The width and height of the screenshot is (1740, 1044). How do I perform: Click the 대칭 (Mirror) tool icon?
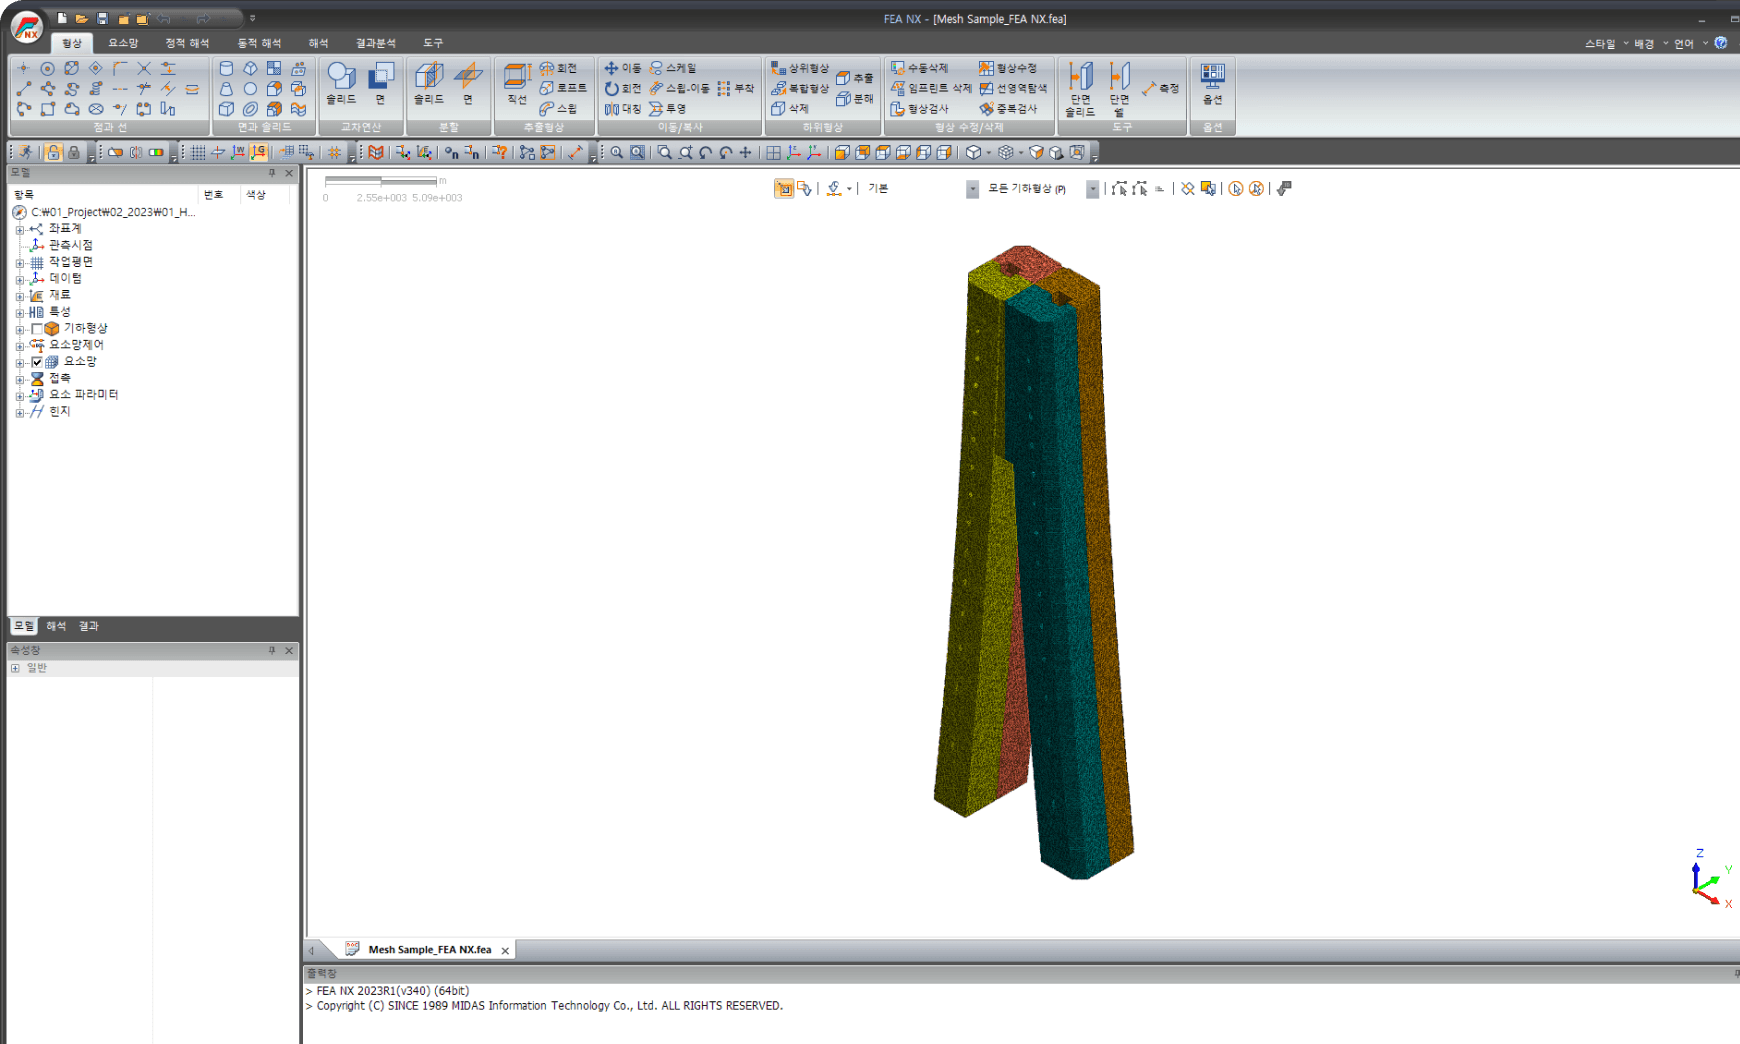pos(623,108)
